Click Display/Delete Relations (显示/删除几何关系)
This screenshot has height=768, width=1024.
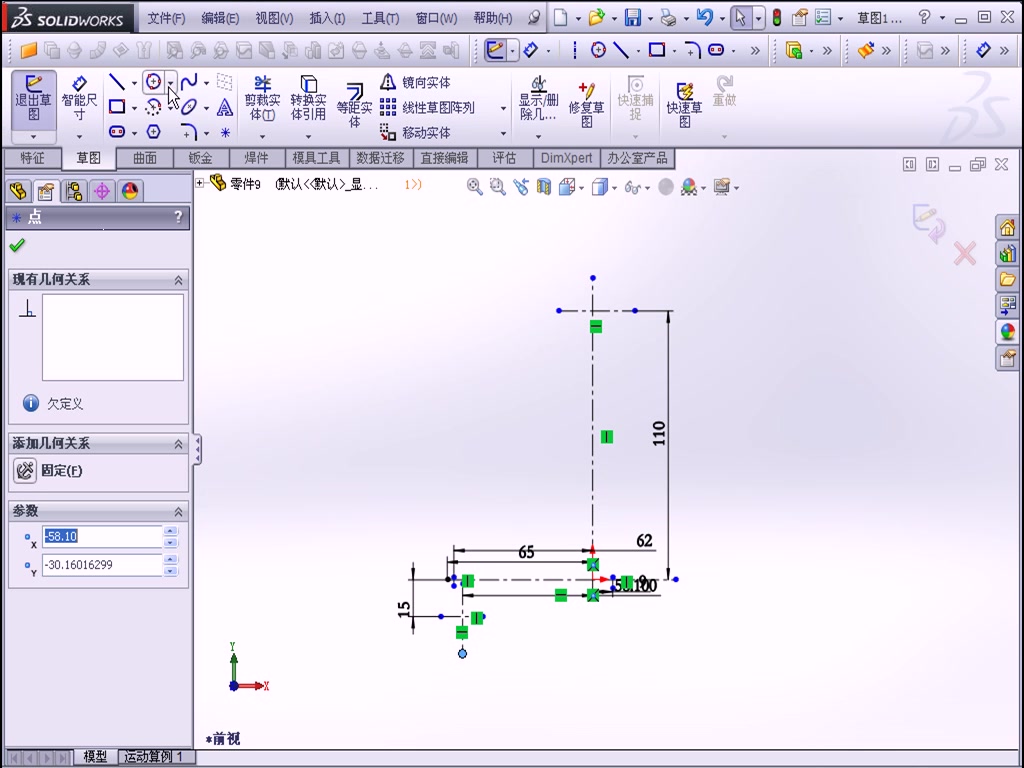[x=539, y=98]
